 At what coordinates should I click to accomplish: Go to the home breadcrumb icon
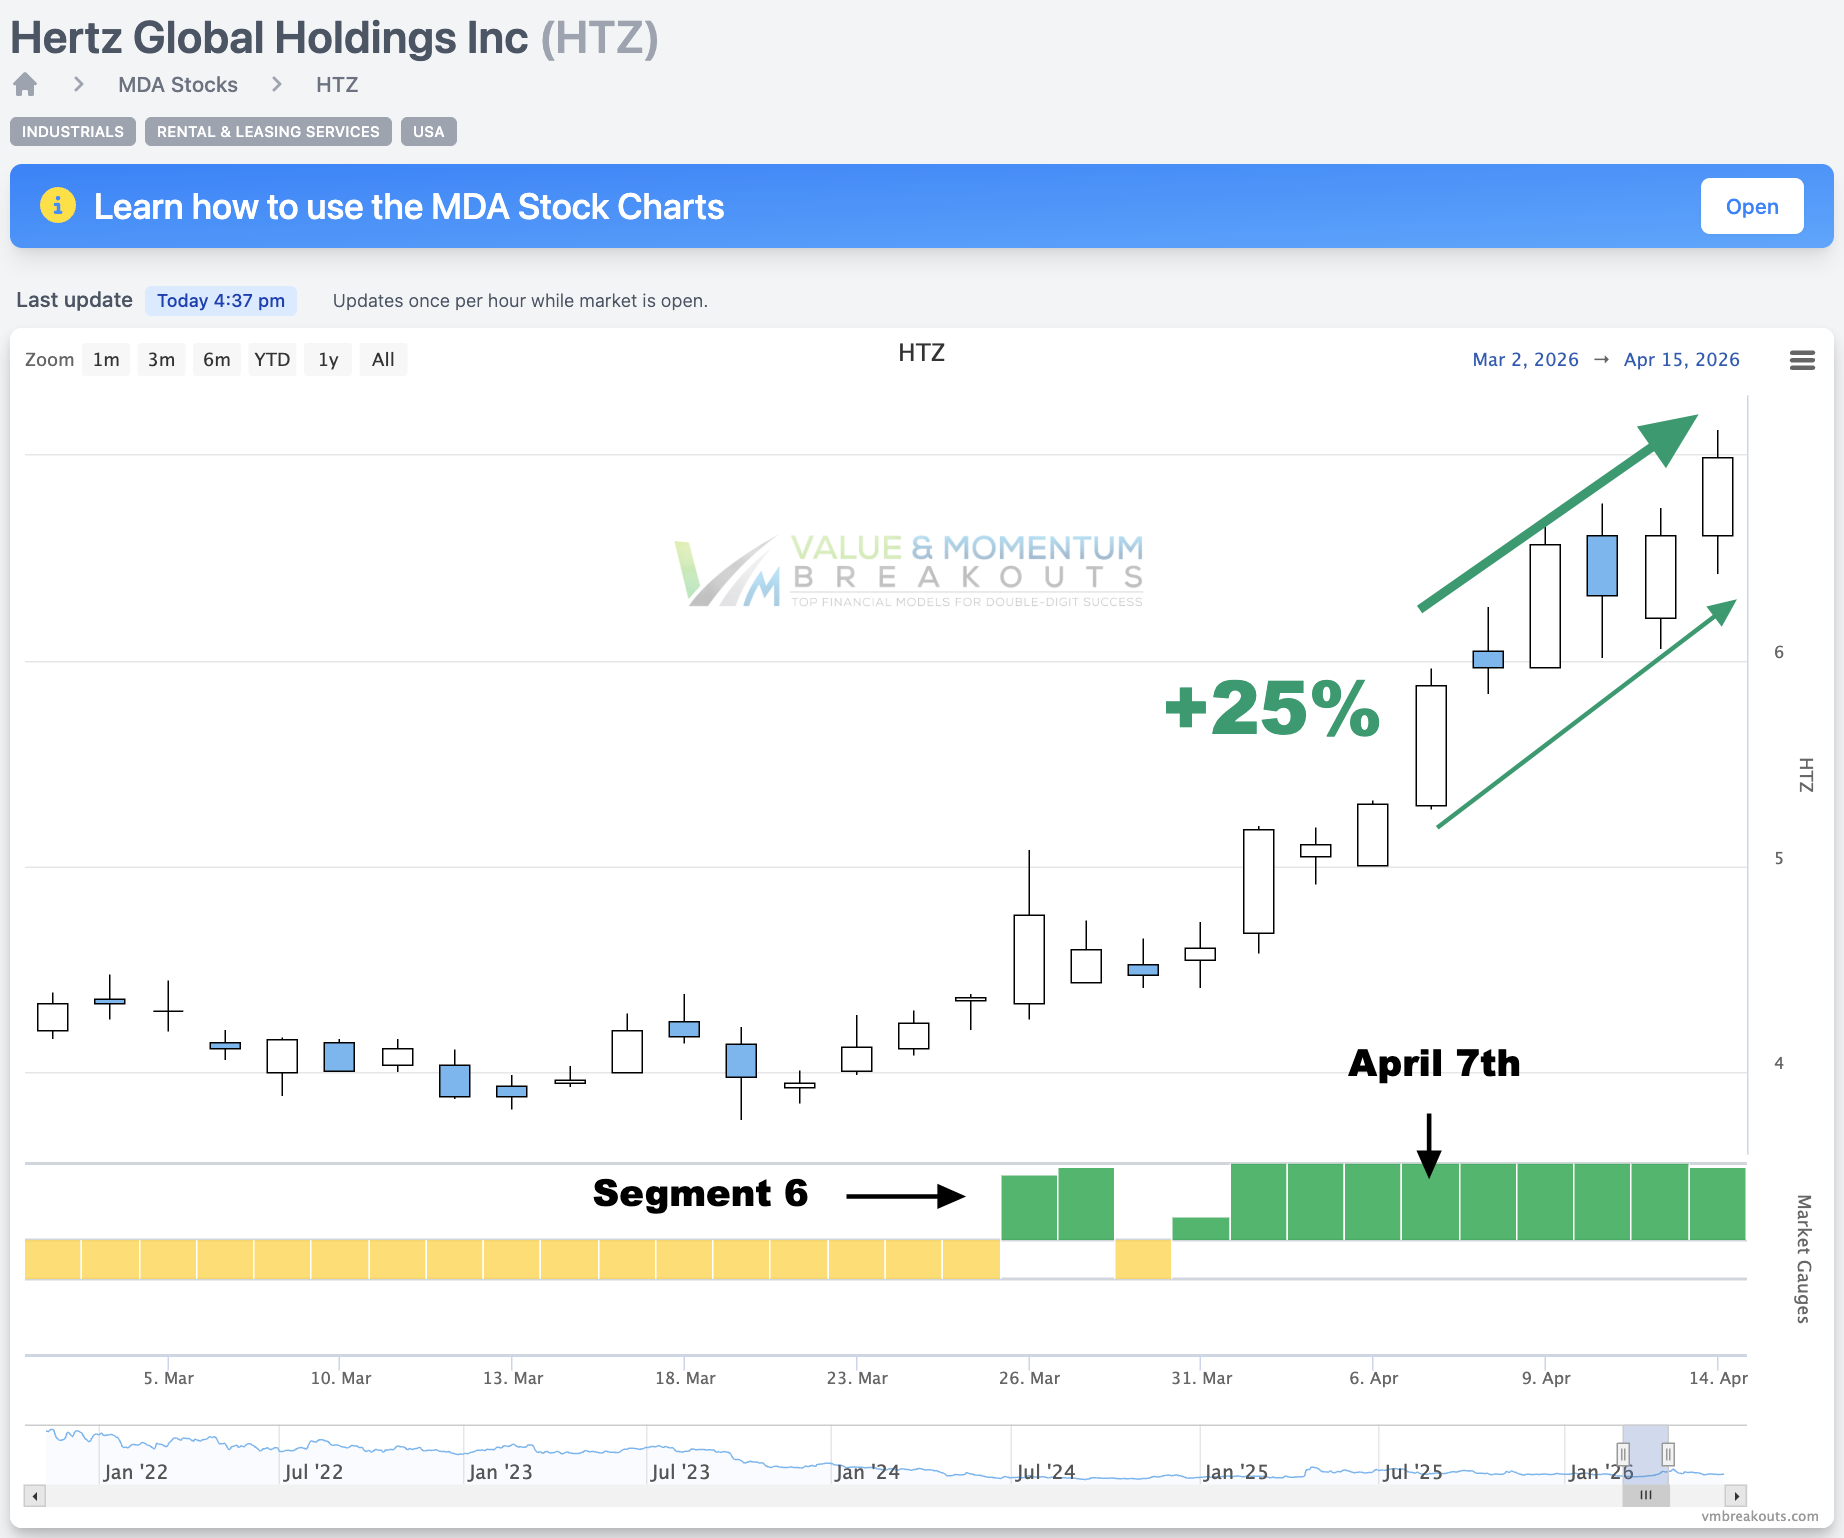(25, 85)
